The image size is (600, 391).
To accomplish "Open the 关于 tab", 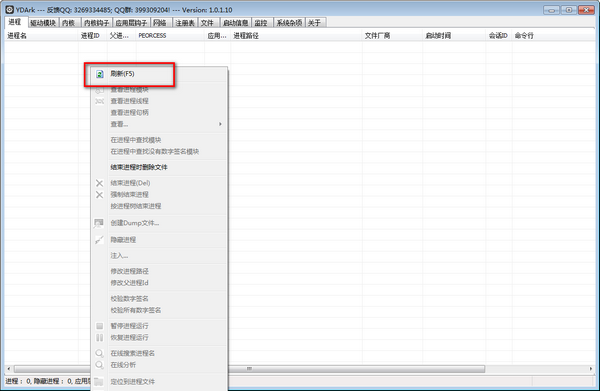I will click(x=315, y=23).
